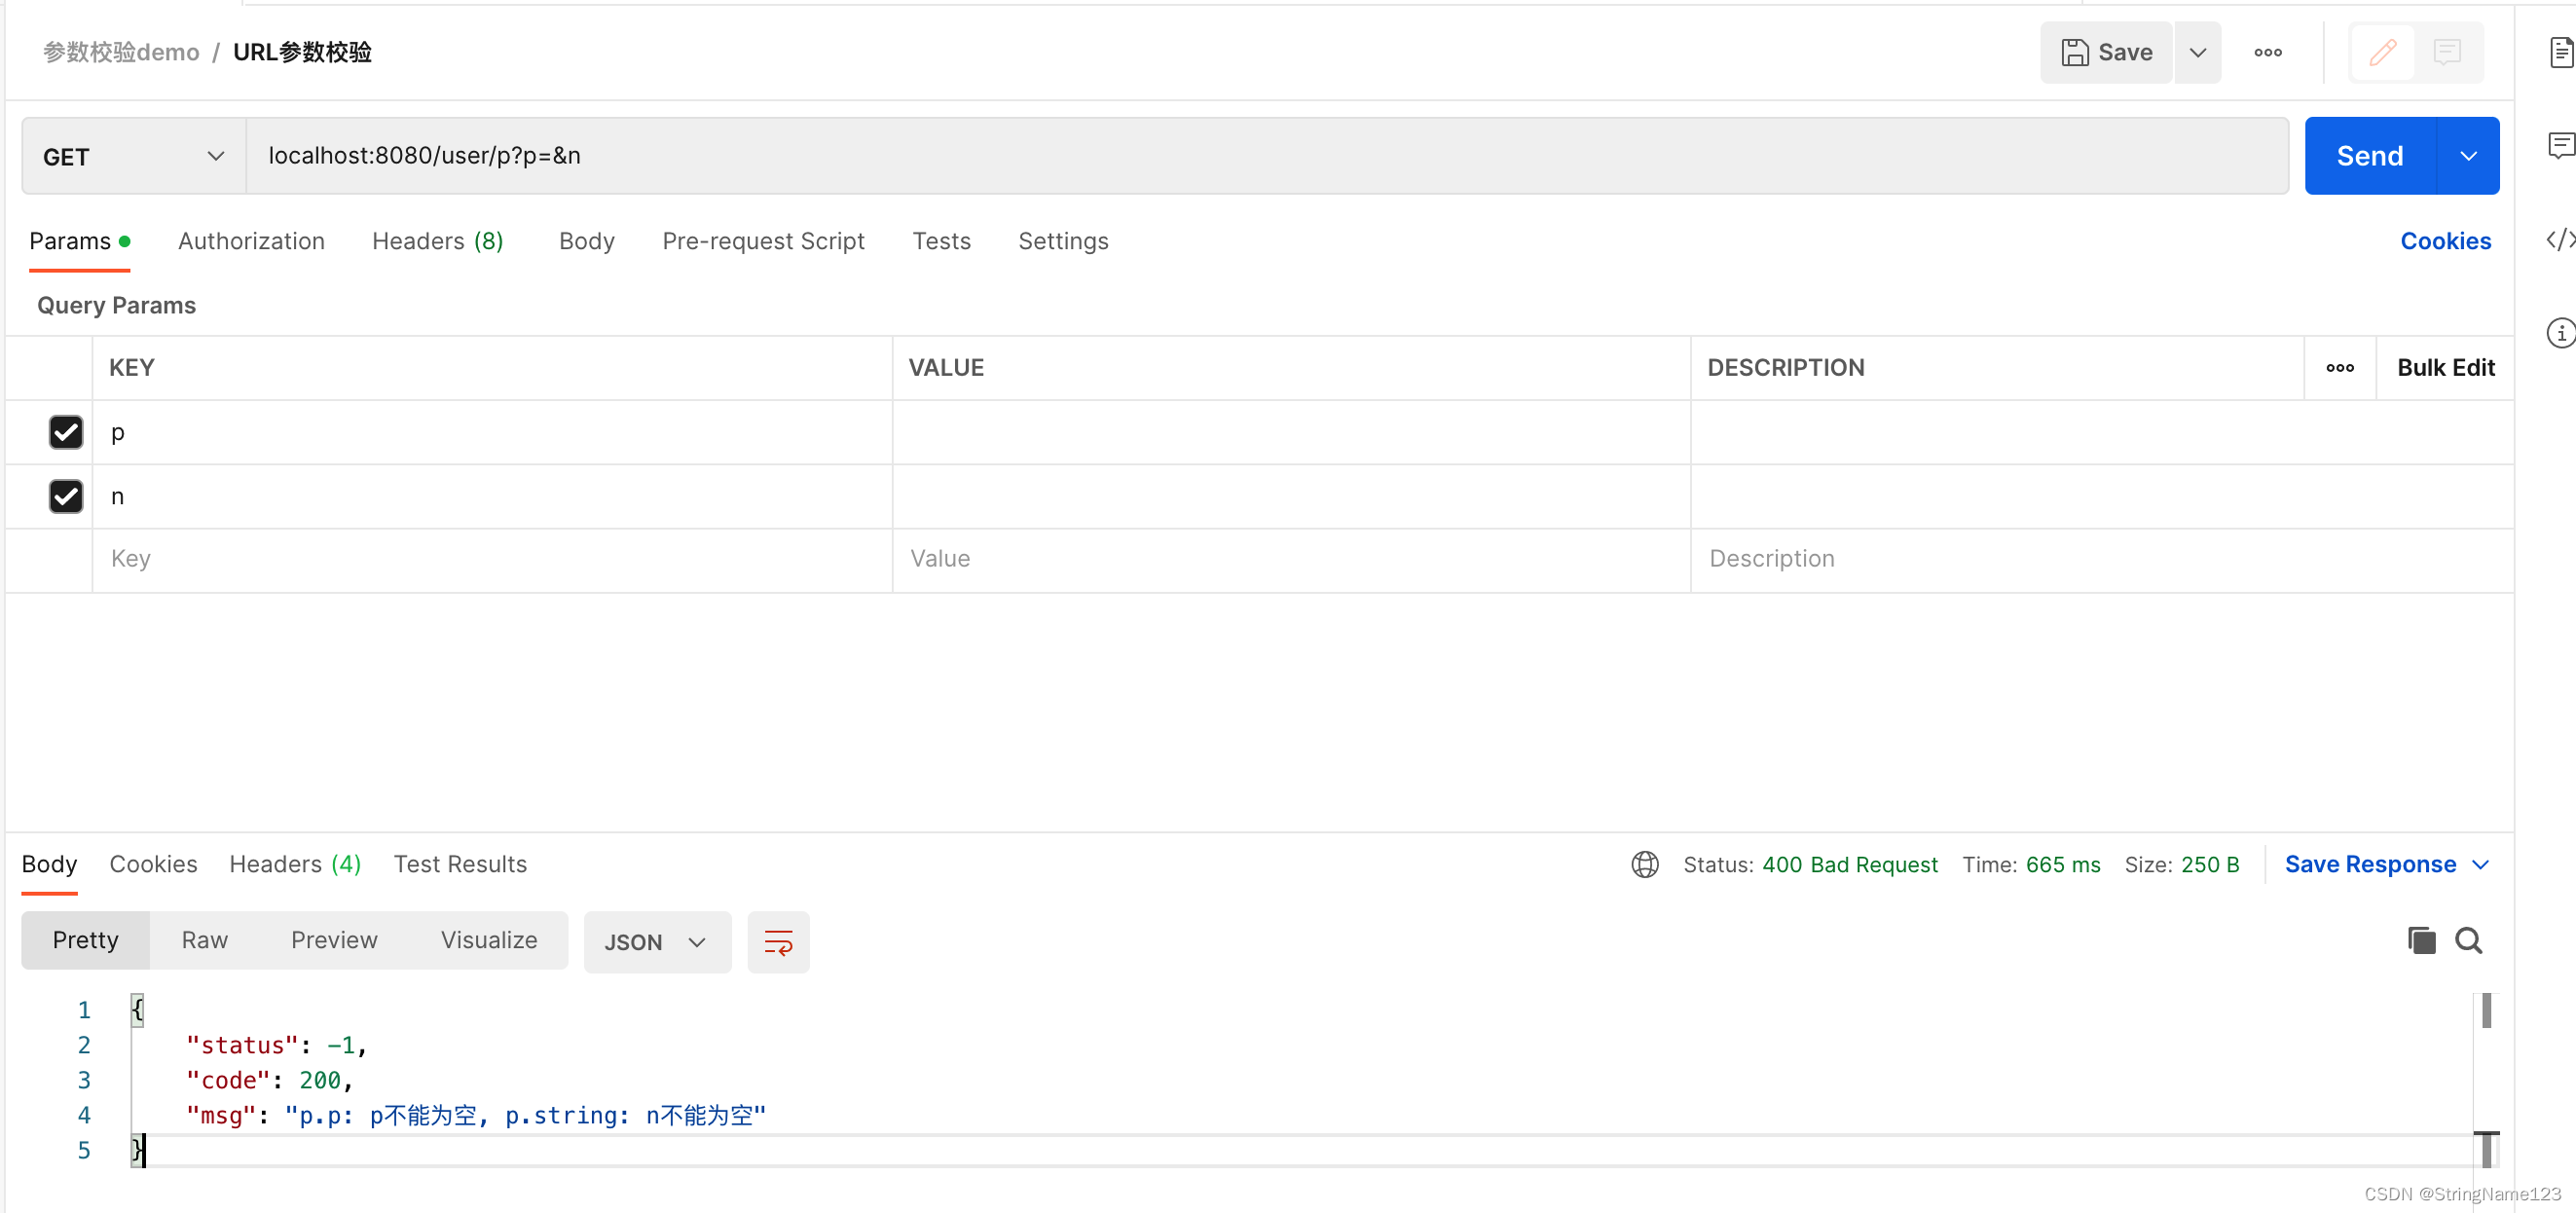
Task: Open column options three-dot menu beside Bulk Edit
Action: [x=2339, y=368]
